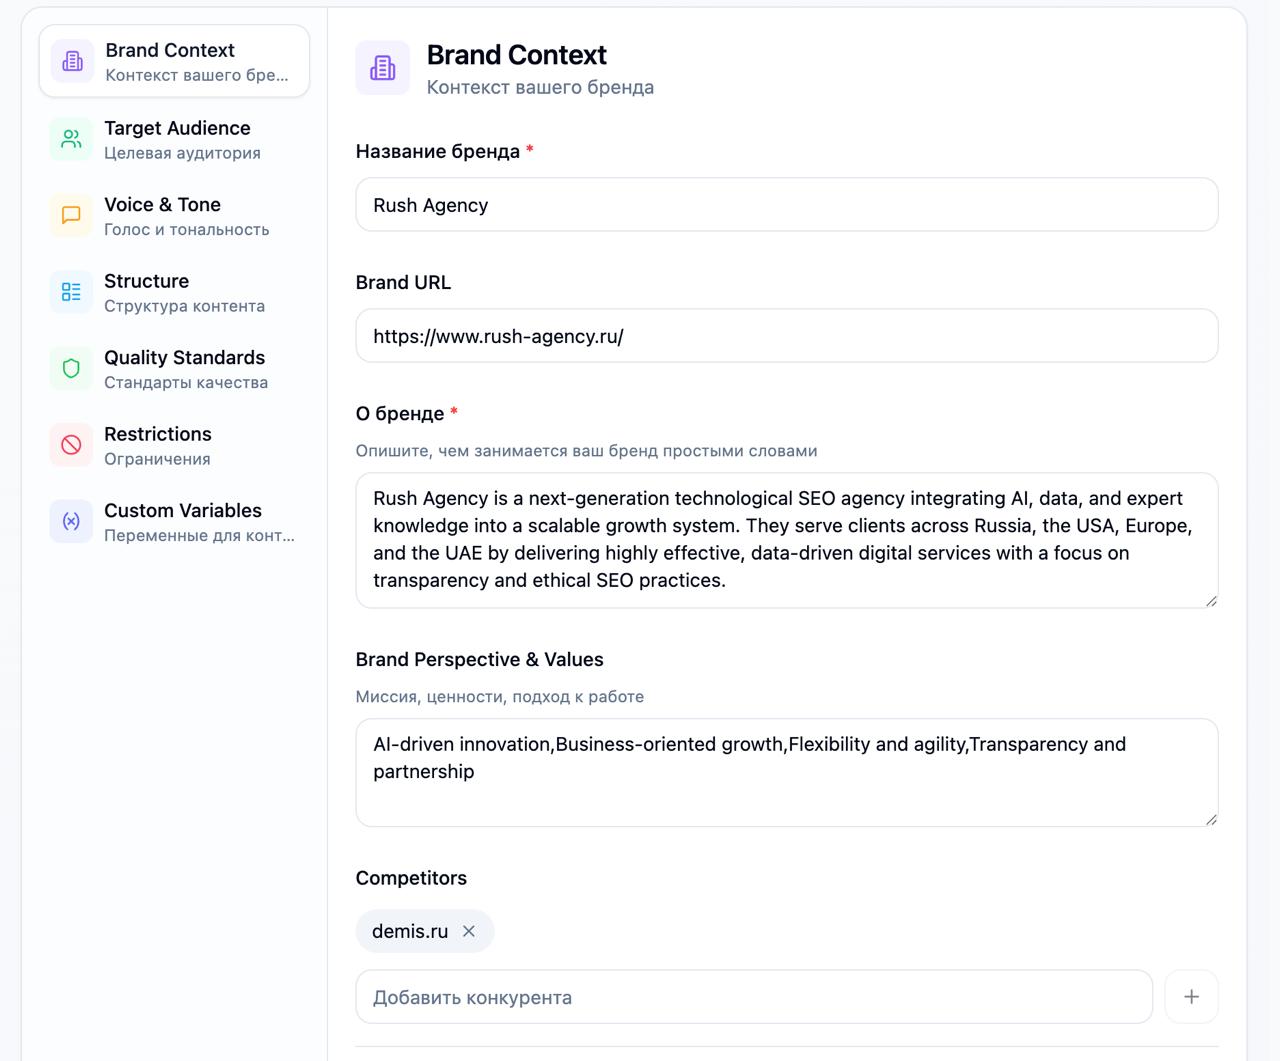This screenshot has width=1280, height=1061.
Task: Click the Brand Perspective & Values textarea
Action: (786, 772)
